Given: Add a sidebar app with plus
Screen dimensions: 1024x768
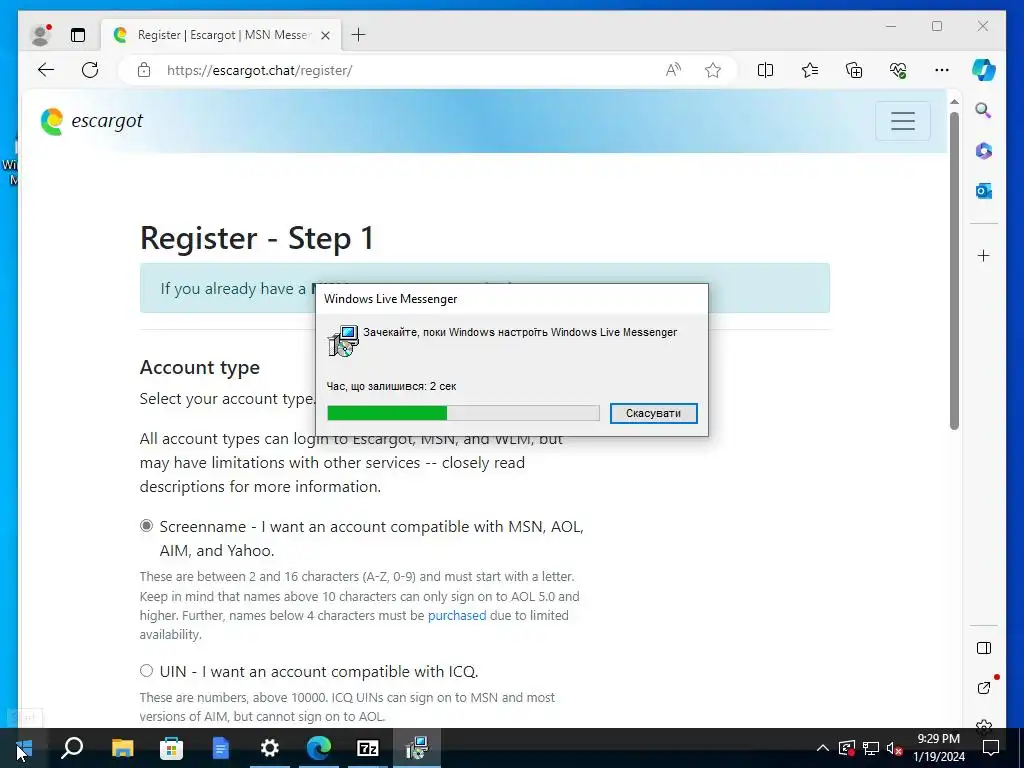Looking at the screenshot, I should (x=984, y=255).
